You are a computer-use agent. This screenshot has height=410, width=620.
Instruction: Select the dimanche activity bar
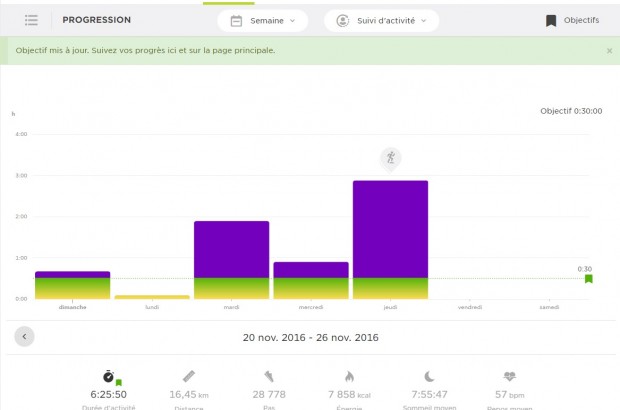pos(72,285)
